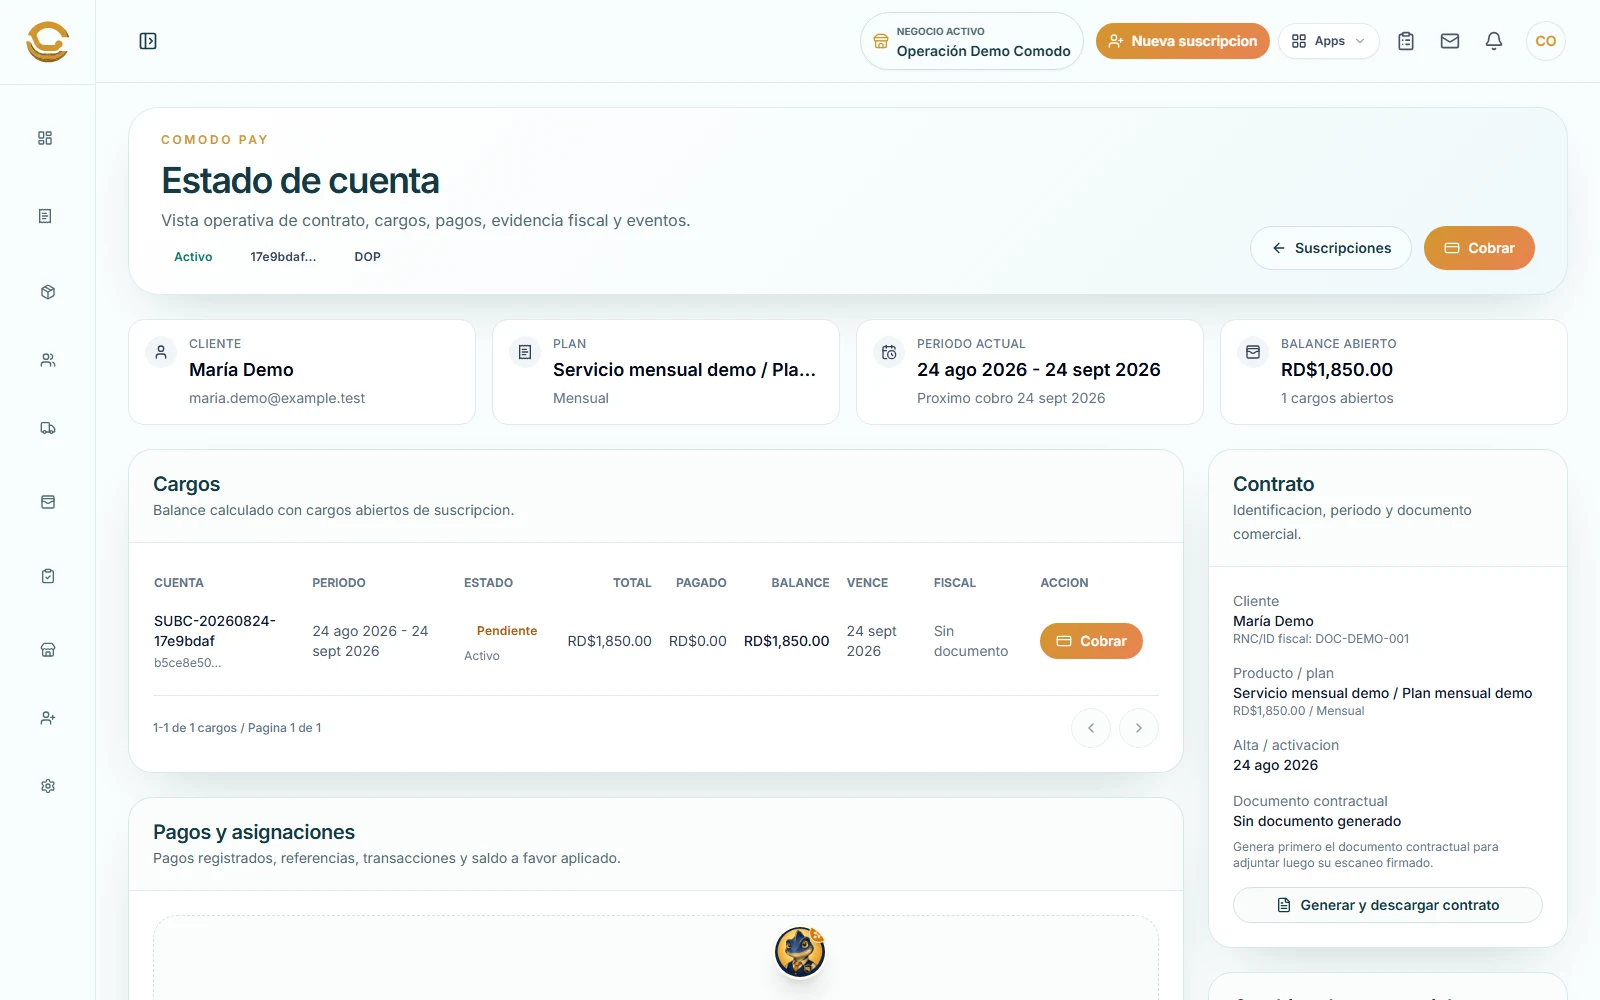Click RNC/ID fiscal DOC-DEMO-001 text
The width and height of the screenshot is (1600, 1000).
click(1321, 639)
